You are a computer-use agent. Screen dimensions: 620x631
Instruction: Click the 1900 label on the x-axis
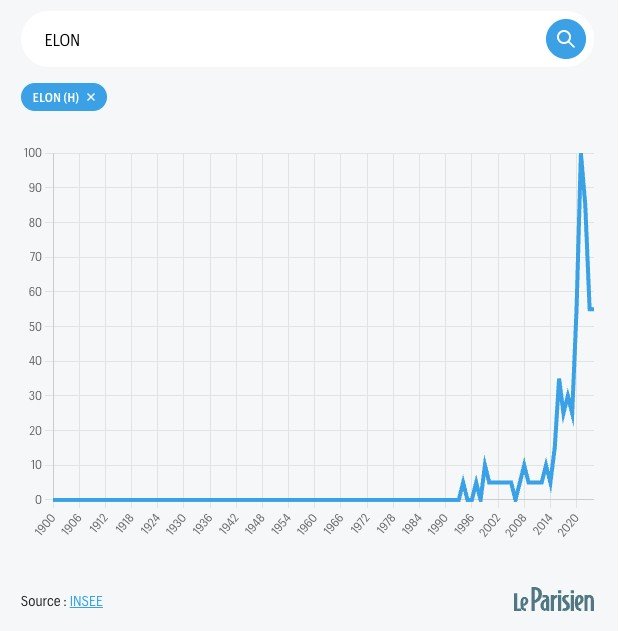click(45, 524)
